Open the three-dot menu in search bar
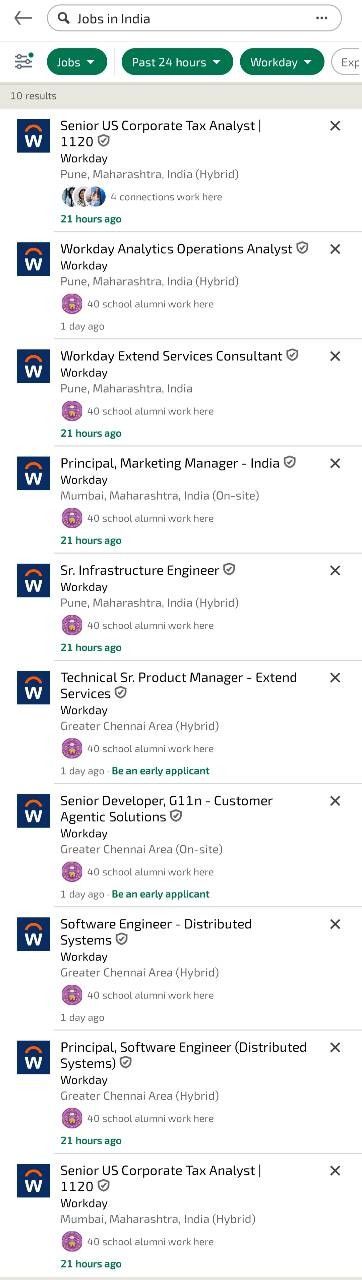The image size is (362, 1280). click(x=321, y=18)
